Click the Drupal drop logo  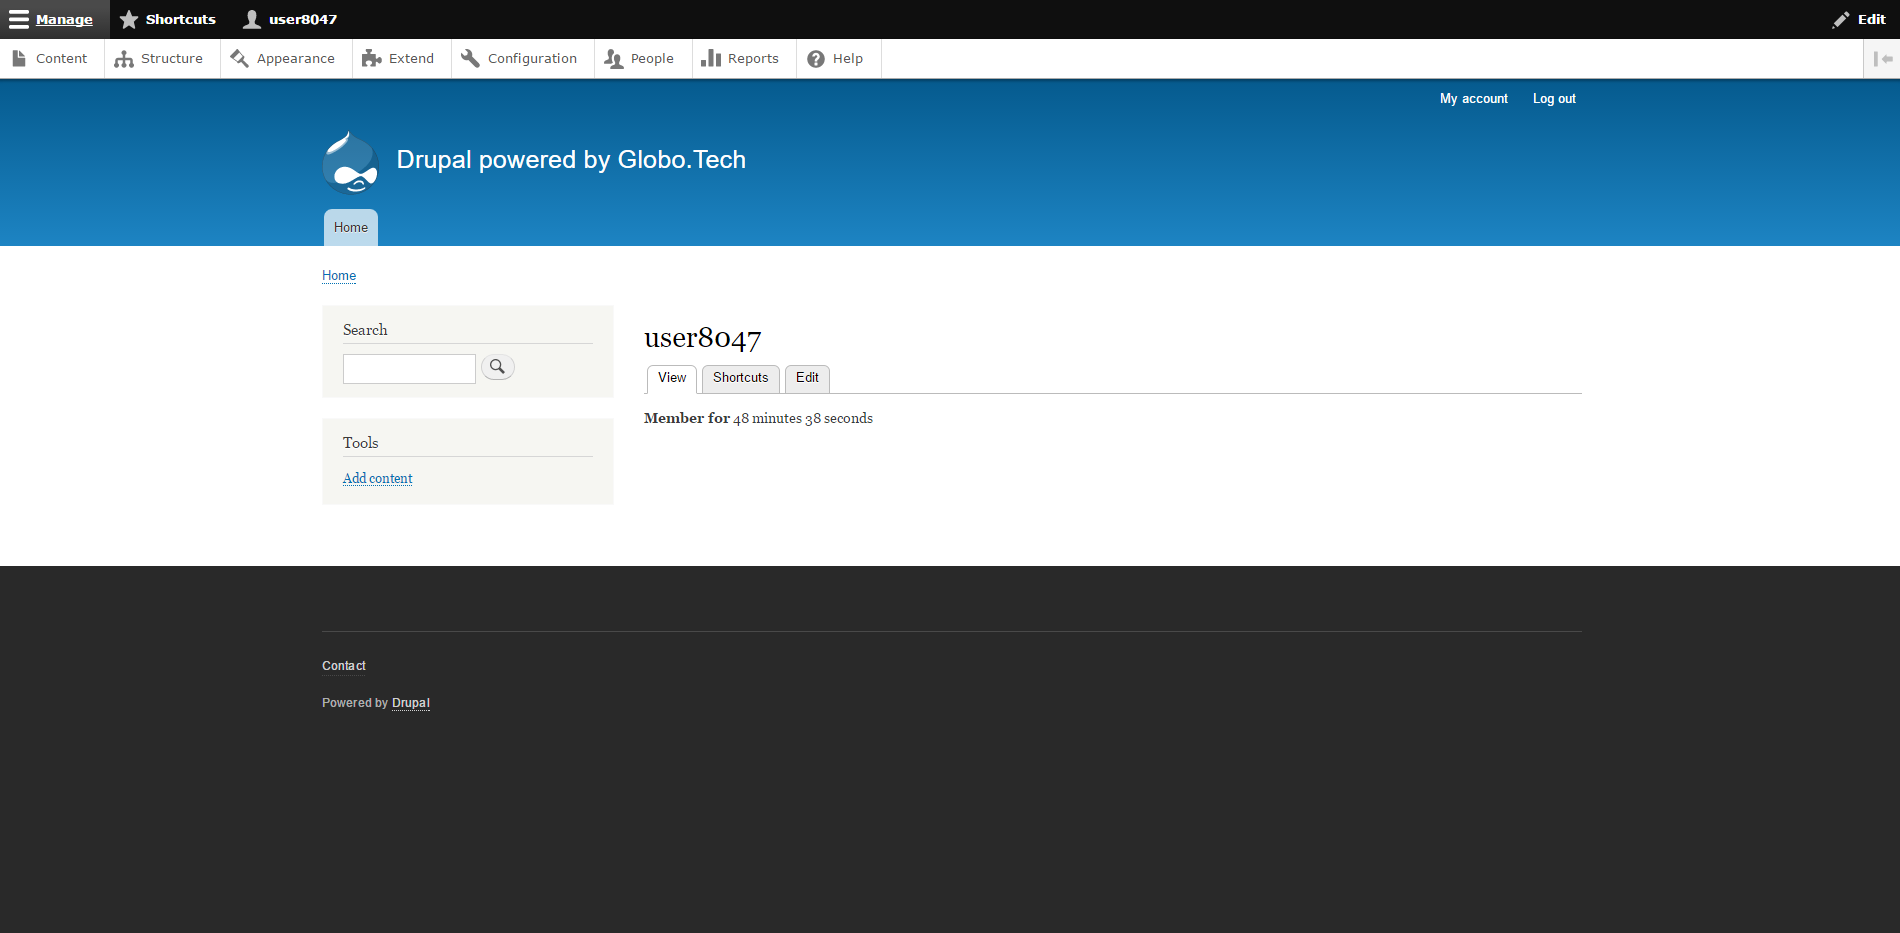pos(351,162)
